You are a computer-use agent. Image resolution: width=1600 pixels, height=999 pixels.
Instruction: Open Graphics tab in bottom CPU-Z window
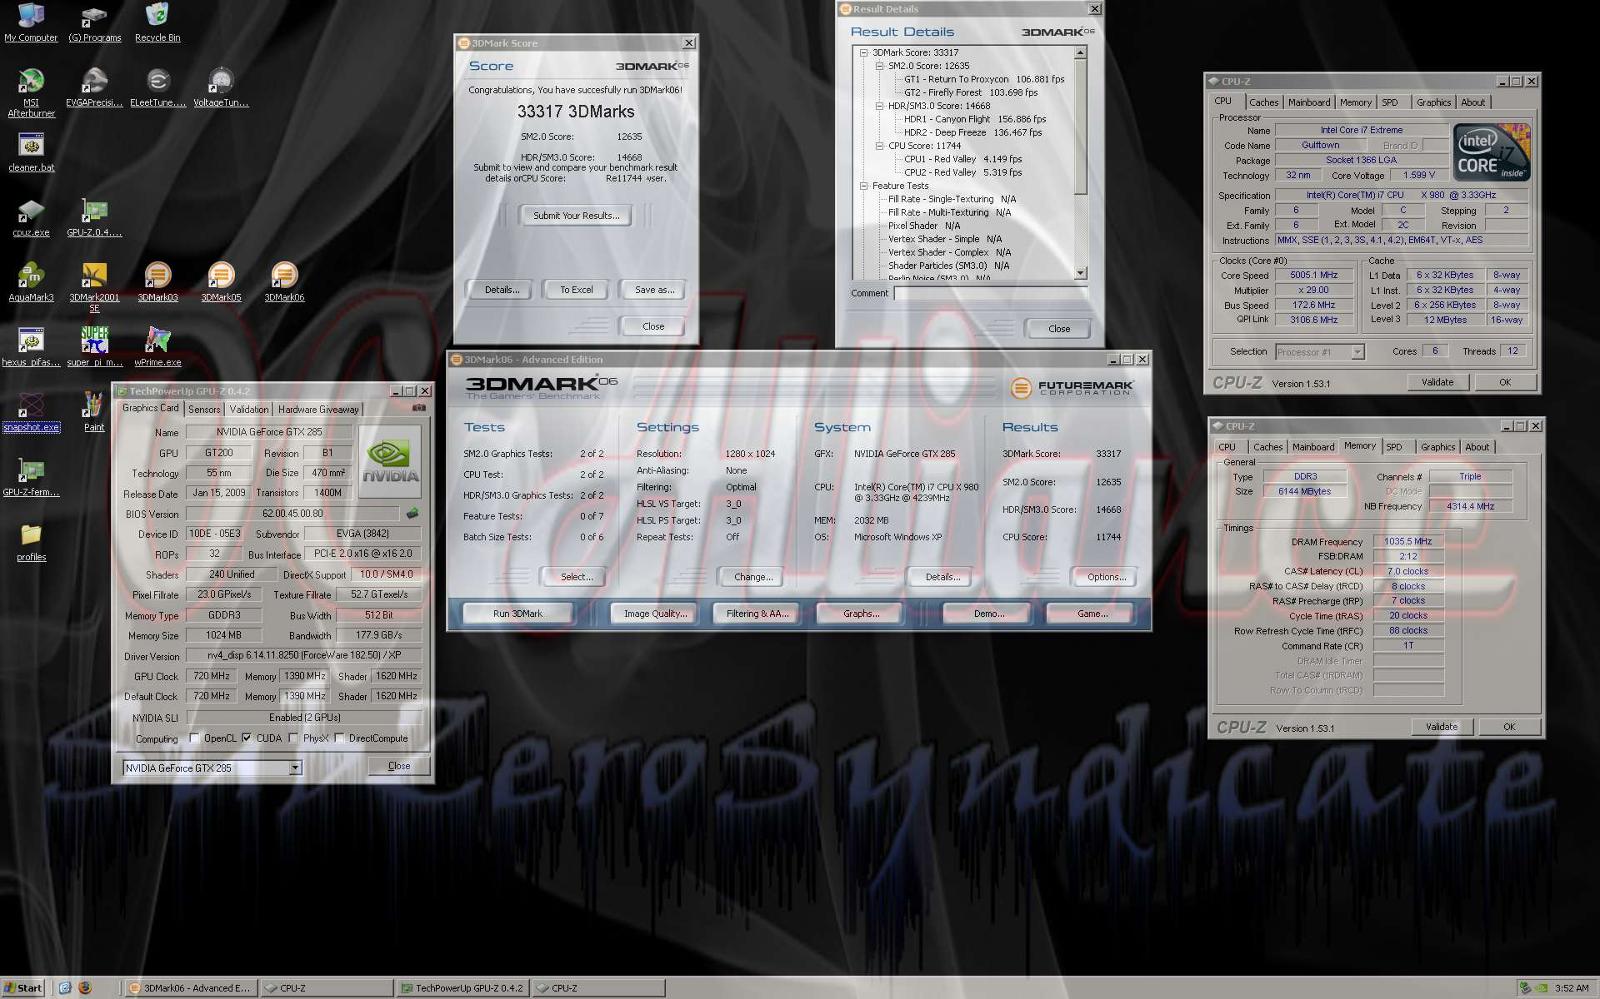1438,447
